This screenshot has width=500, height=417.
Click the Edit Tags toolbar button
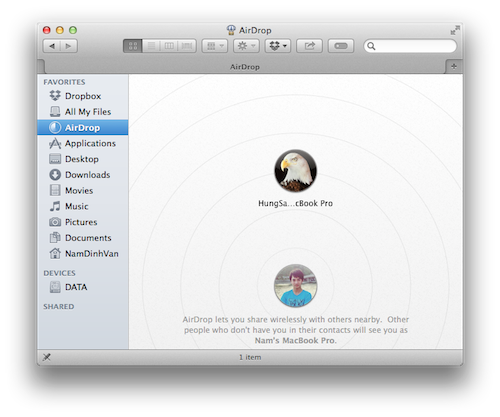(341, 46)
